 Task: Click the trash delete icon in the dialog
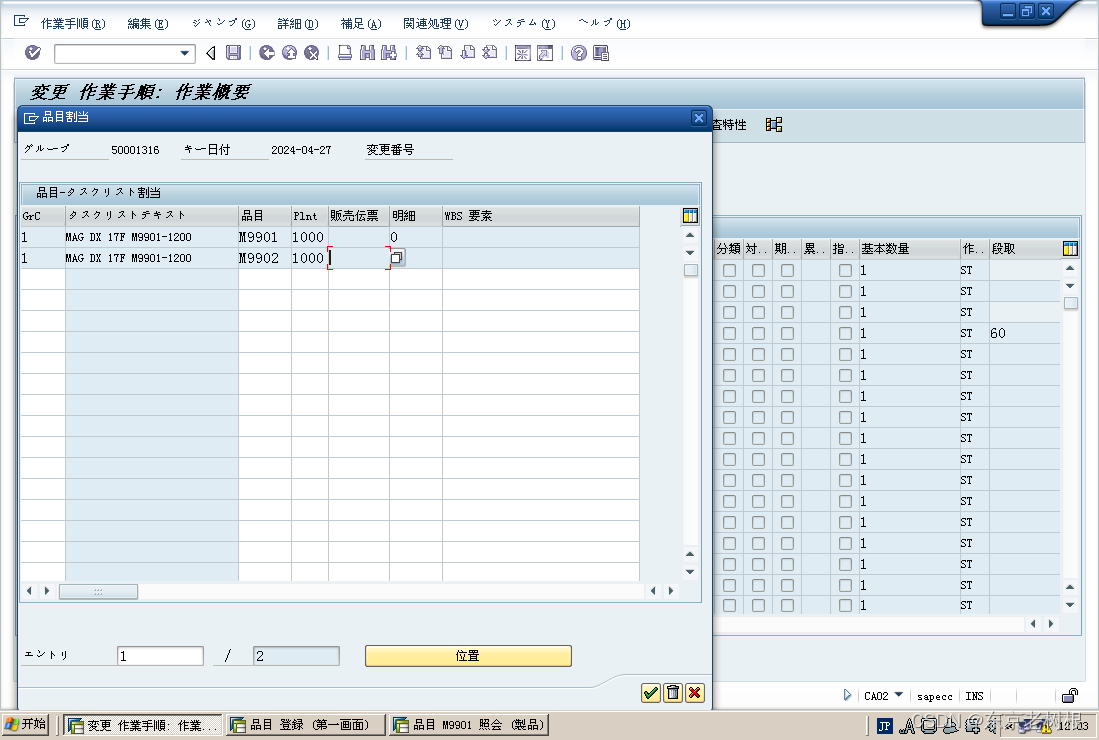point(671,692)
